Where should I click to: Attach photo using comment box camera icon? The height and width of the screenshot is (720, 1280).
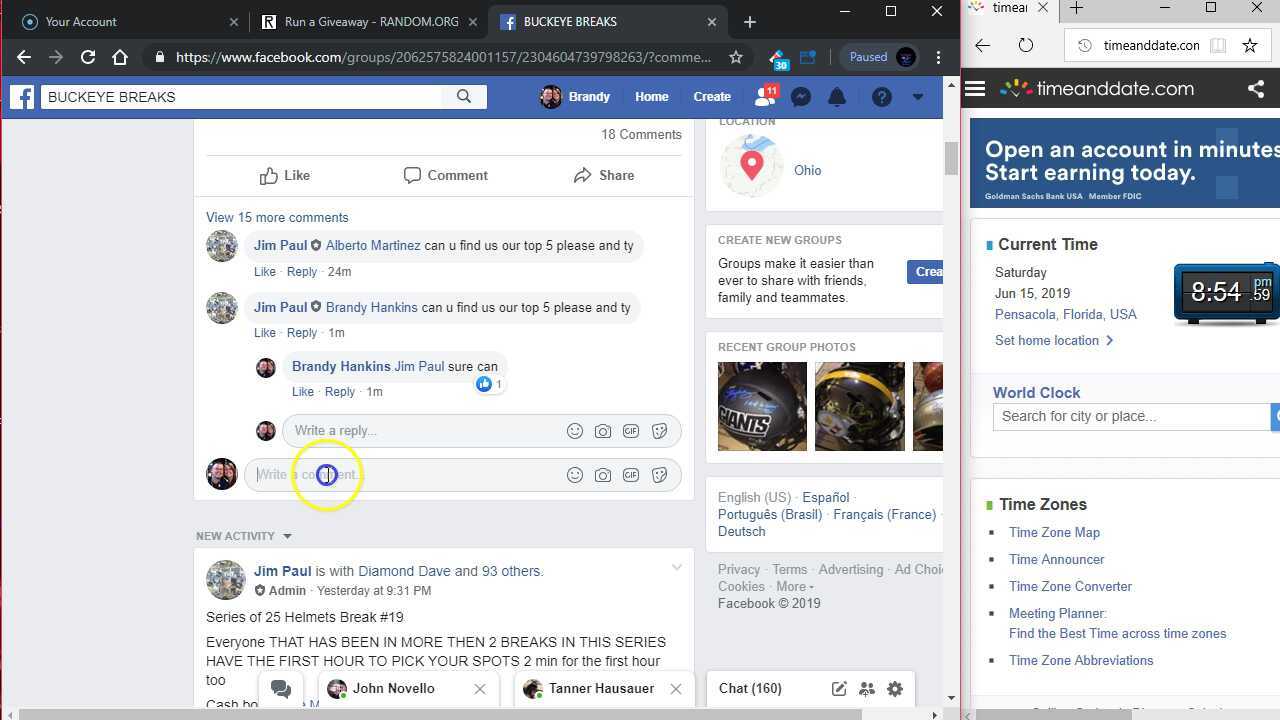(x=602, y=475)
